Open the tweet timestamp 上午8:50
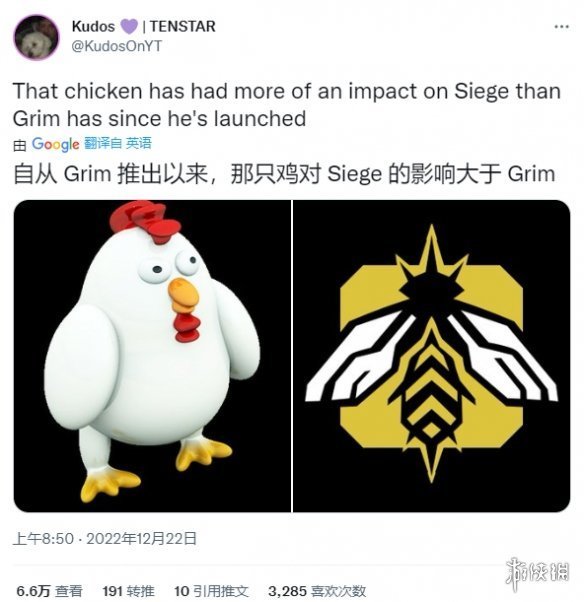 coord(43,539)
